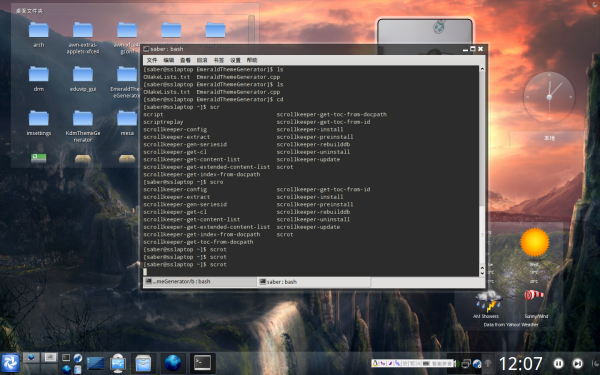Open the green recycle file icon
Viewport: 600px width, 375px height.
pos(39,158)
